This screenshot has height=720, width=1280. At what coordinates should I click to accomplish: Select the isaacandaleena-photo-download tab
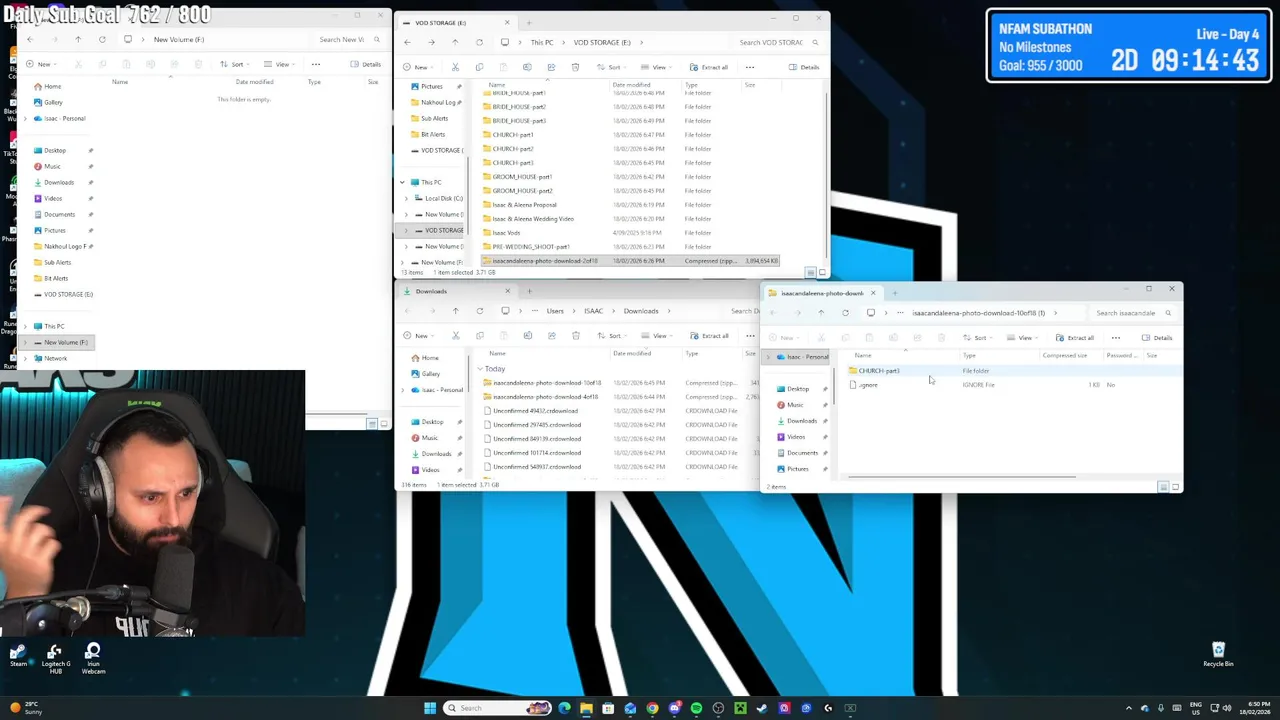(x=822, y=293)
